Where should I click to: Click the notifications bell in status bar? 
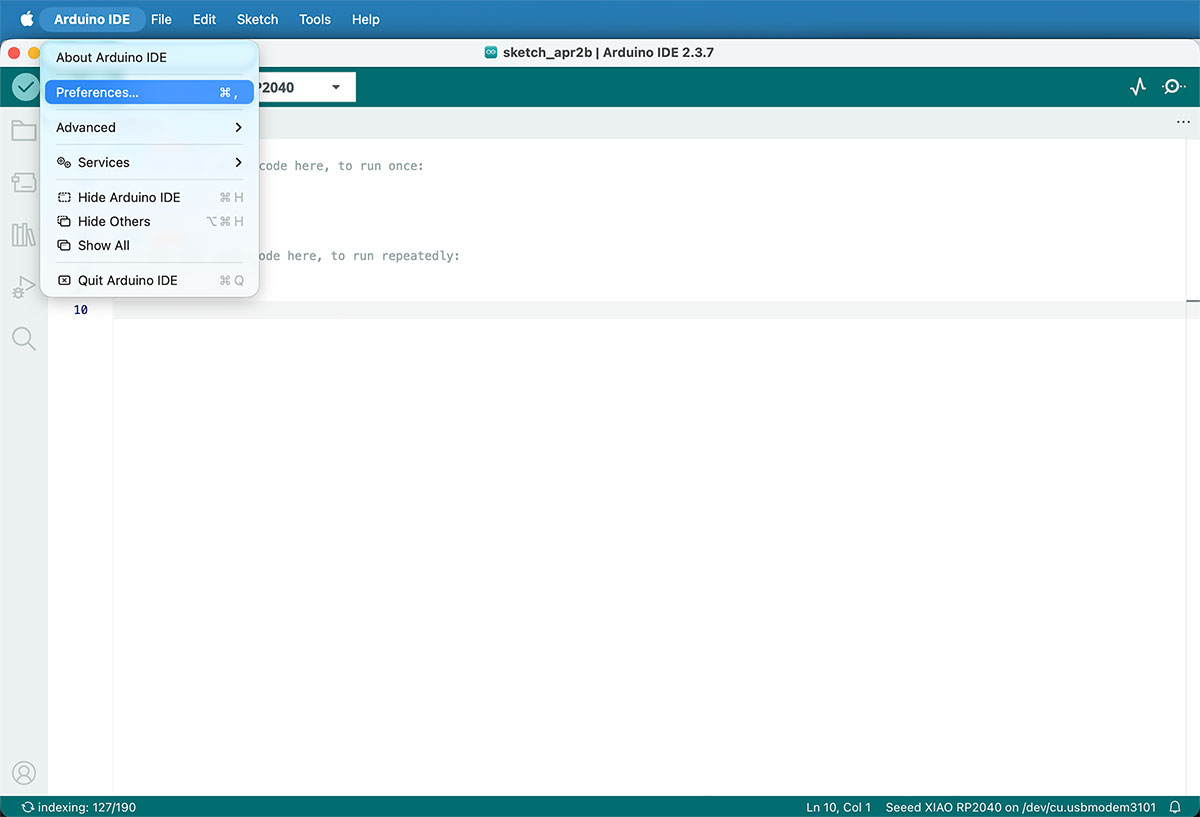point(1175,807)
